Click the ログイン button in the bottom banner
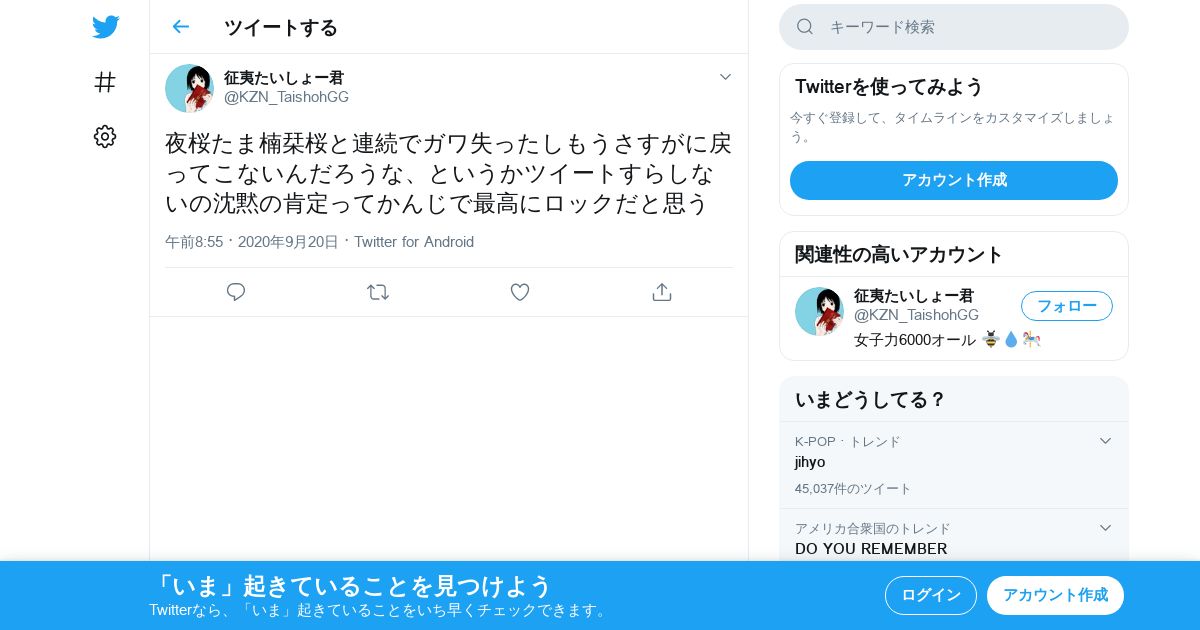Viewport: 1200px width, 630px height. point(931,595)
